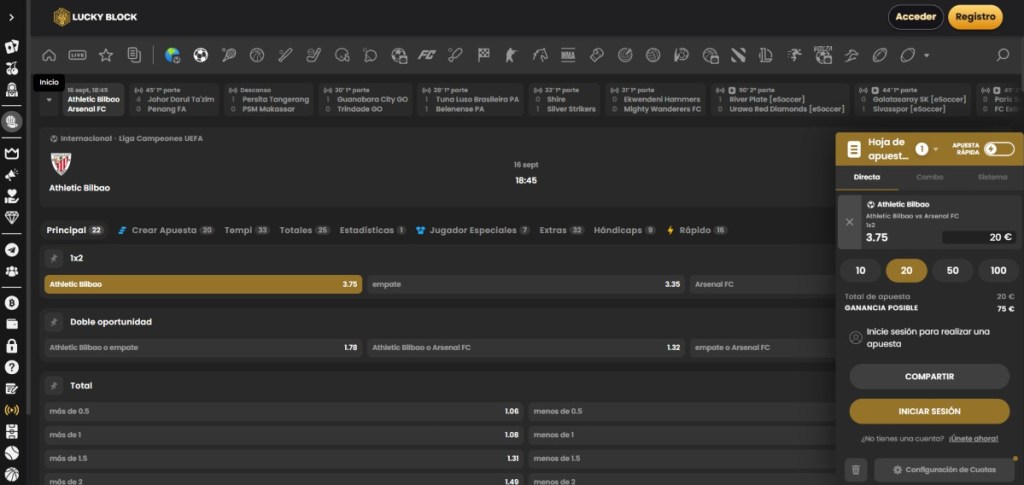1024x485 pixels.
Task: Toggle the Apuesta Rápida switch
Action: pyautogui.click(x=997, y=149)
